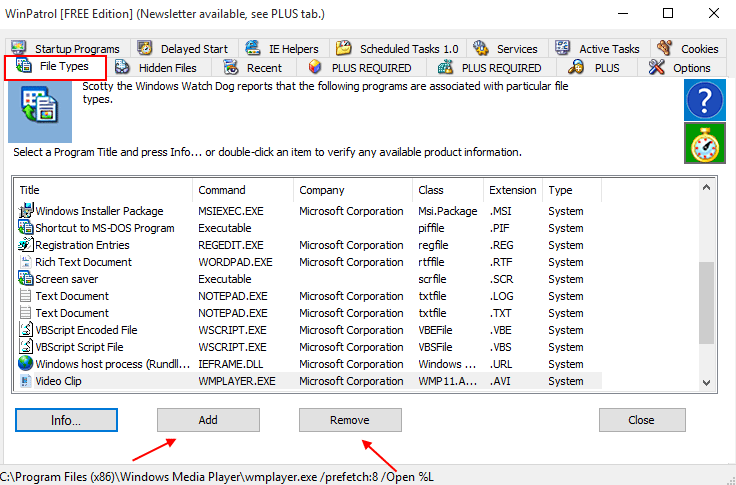Click the Info... button
This screenshot has height=485, width=736.
66,420
